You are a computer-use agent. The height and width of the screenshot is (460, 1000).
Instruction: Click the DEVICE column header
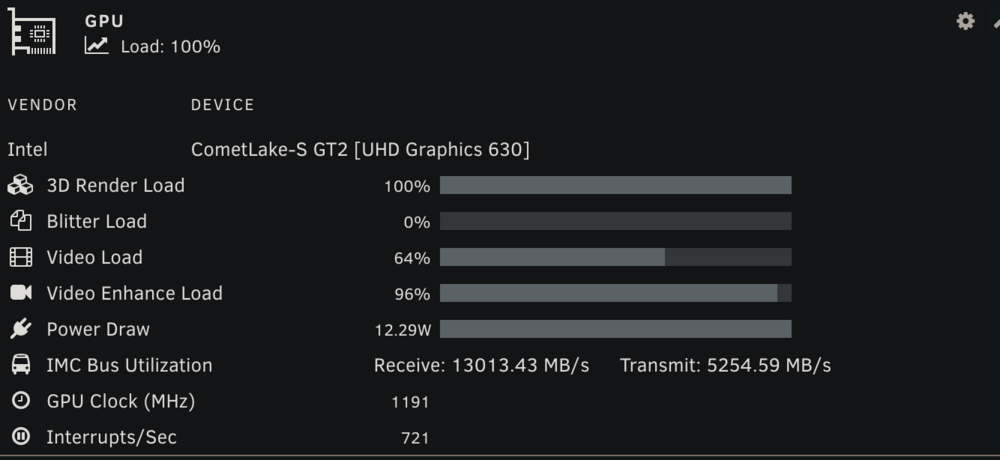pyautogui.click(x=223, y=105)
